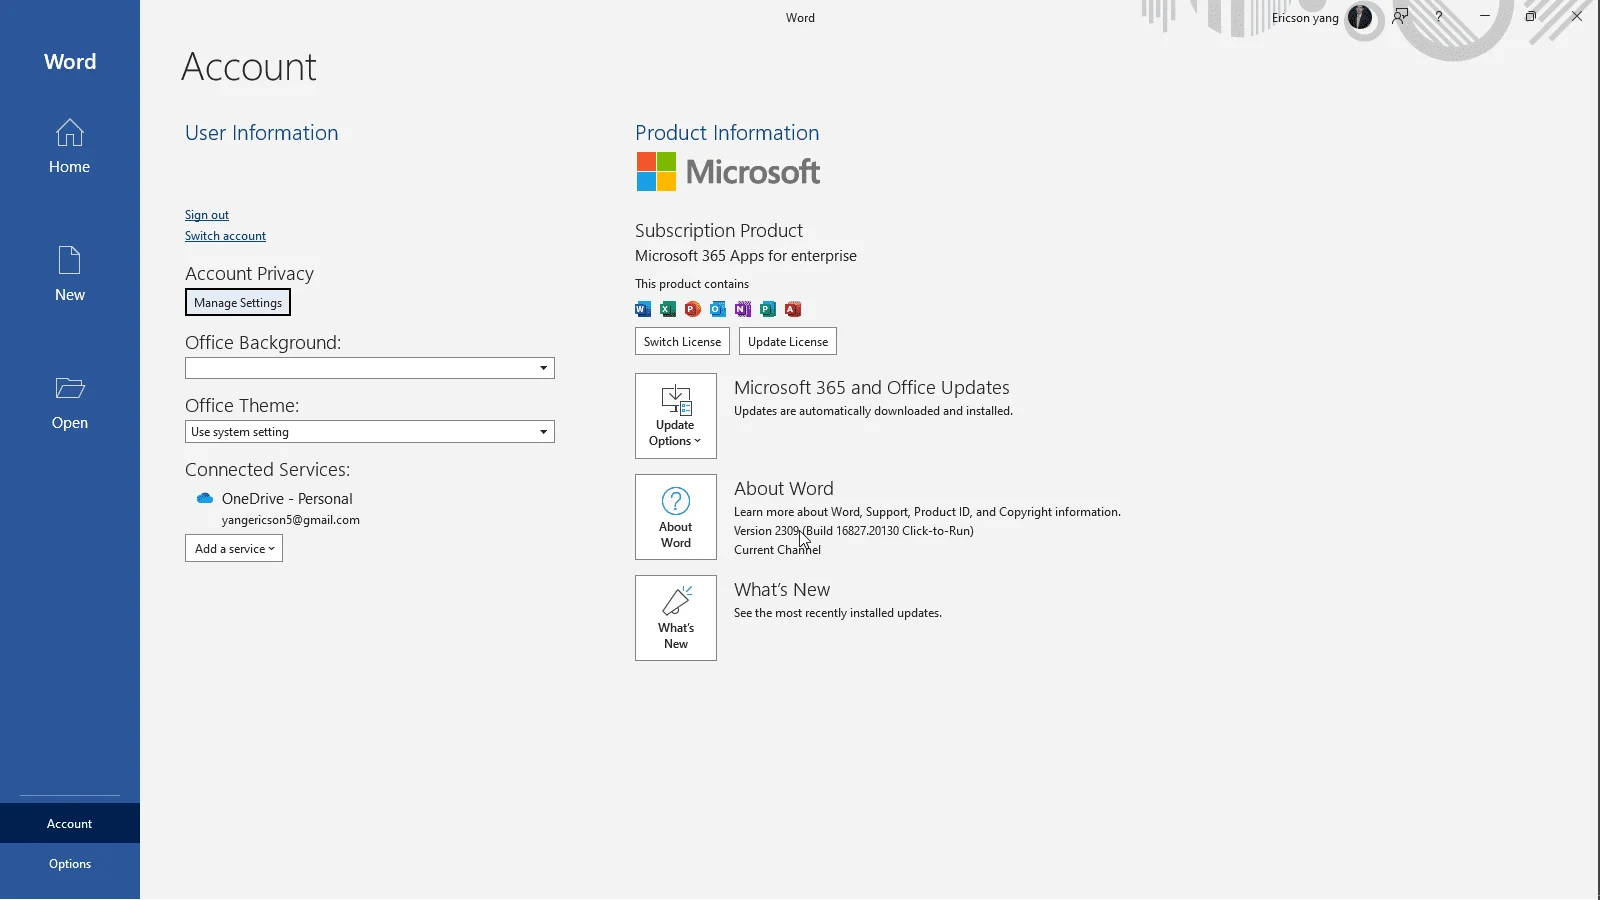The image size is (1600, 900).
Task: Click the Microsoft logo
Action: click(x=728, y=172)
